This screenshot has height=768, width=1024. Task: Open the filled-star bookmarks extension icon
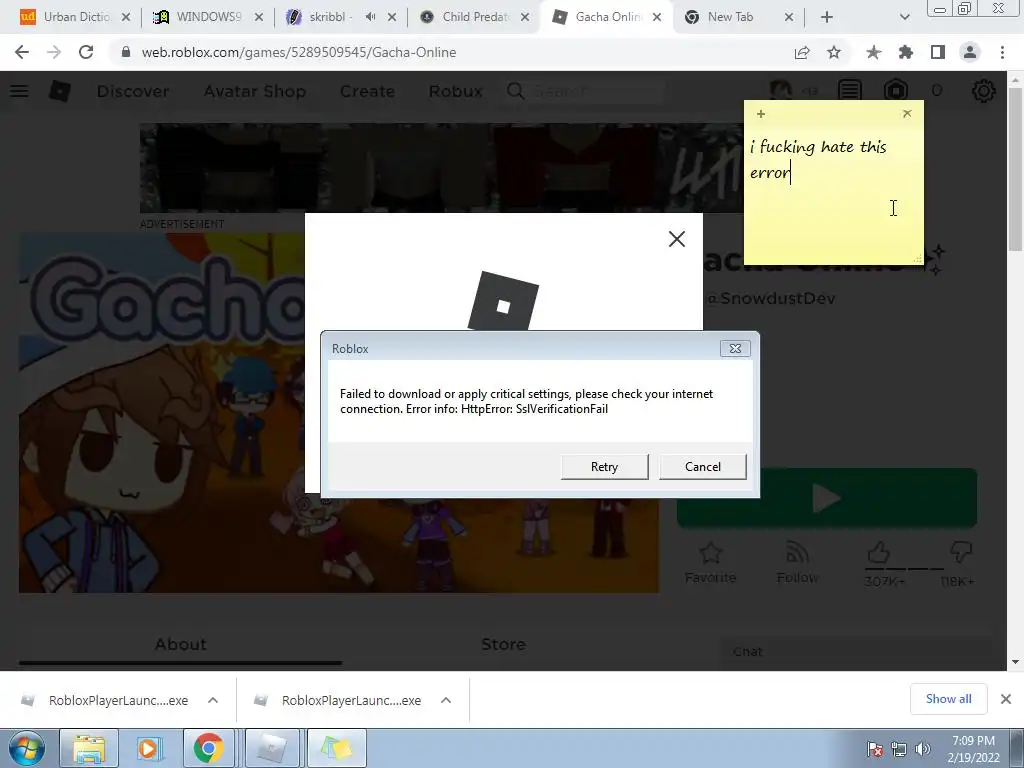873,52
